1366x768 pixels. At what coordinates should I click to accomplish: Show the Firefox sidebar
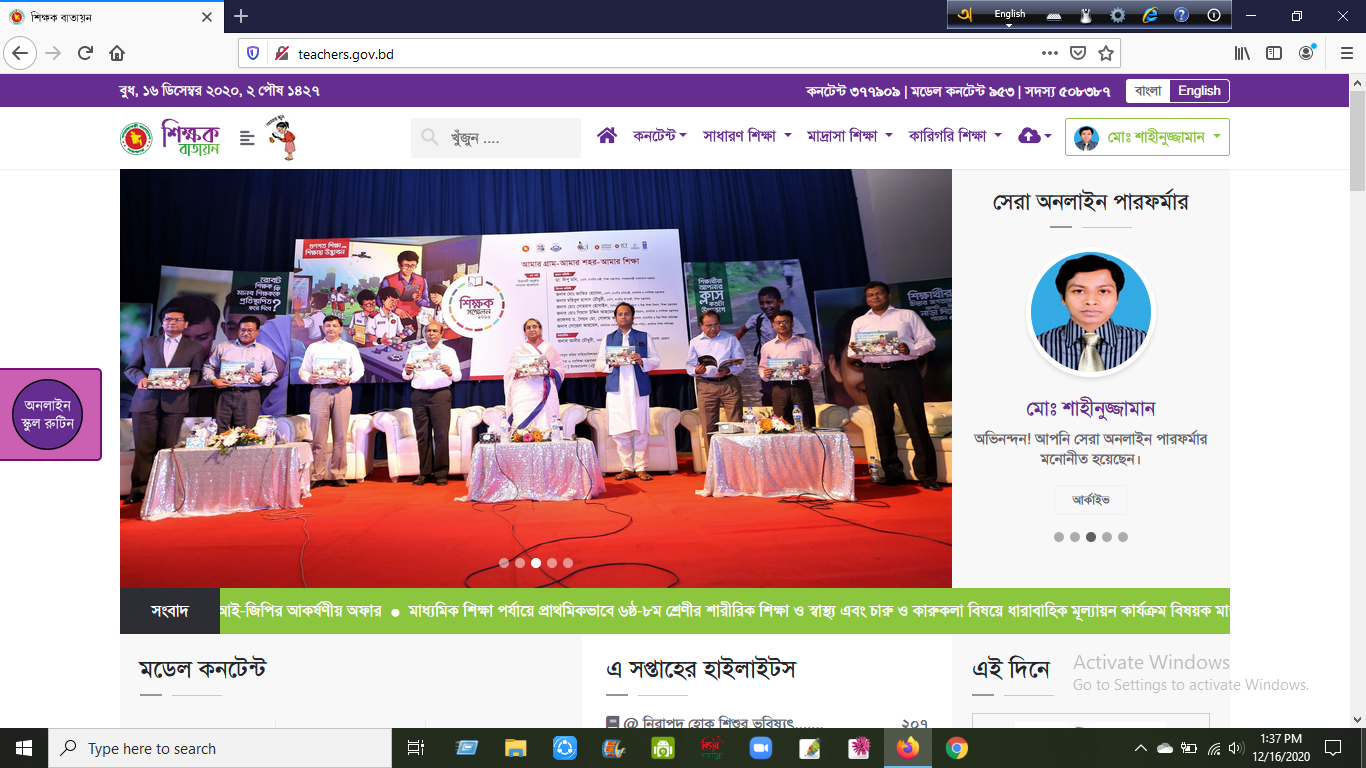coord(1274,53)
